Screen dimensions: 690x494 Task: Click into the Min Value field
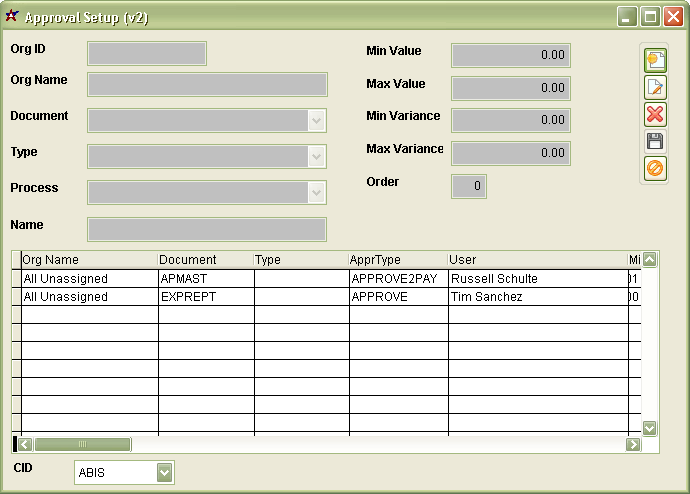[510, 55]
